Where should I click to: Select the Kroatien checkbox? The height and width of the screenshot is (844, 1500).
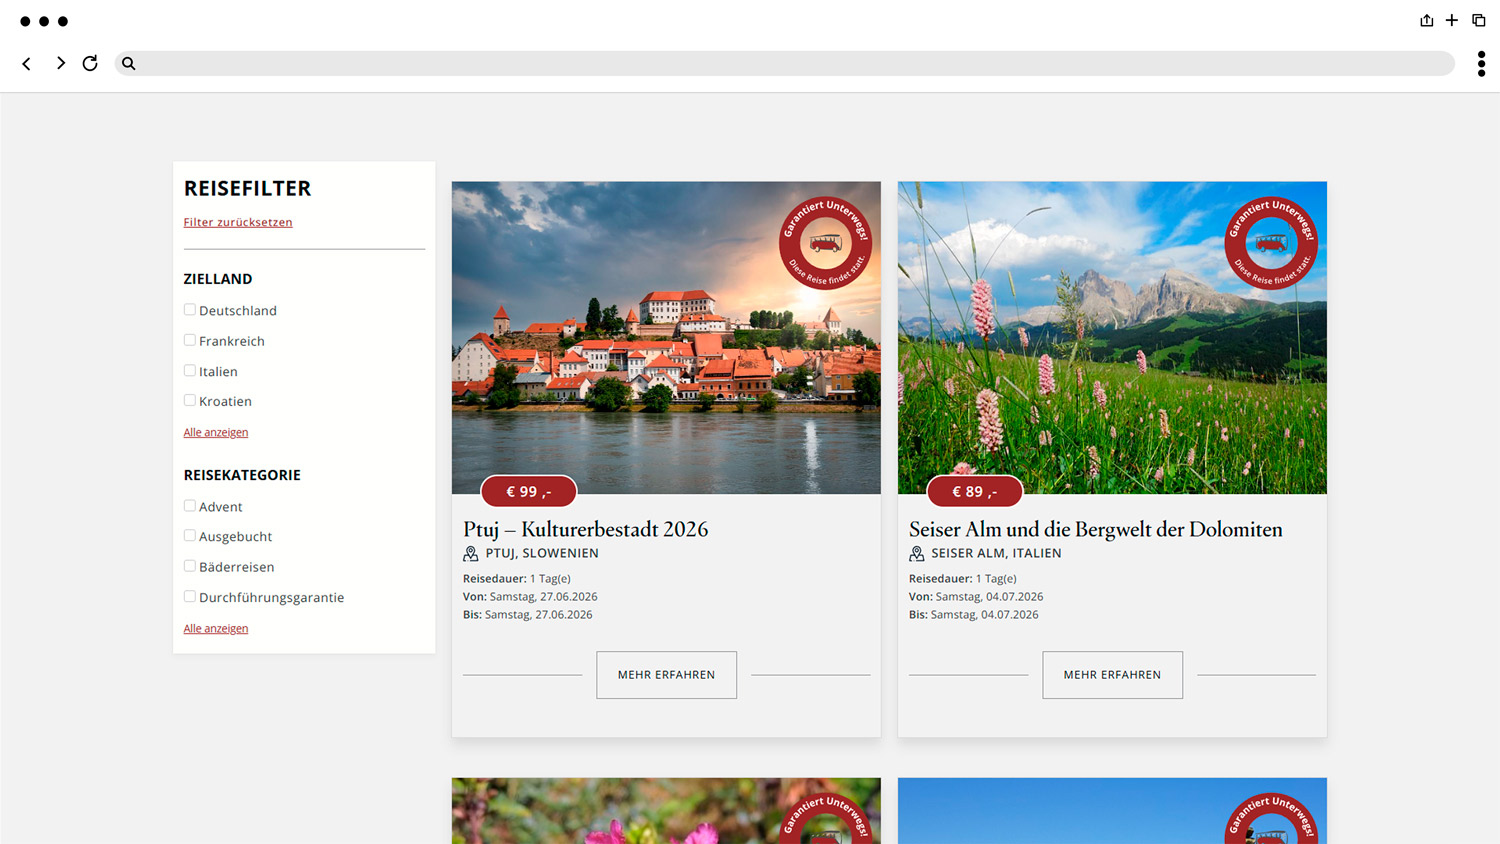coord(190,400)
